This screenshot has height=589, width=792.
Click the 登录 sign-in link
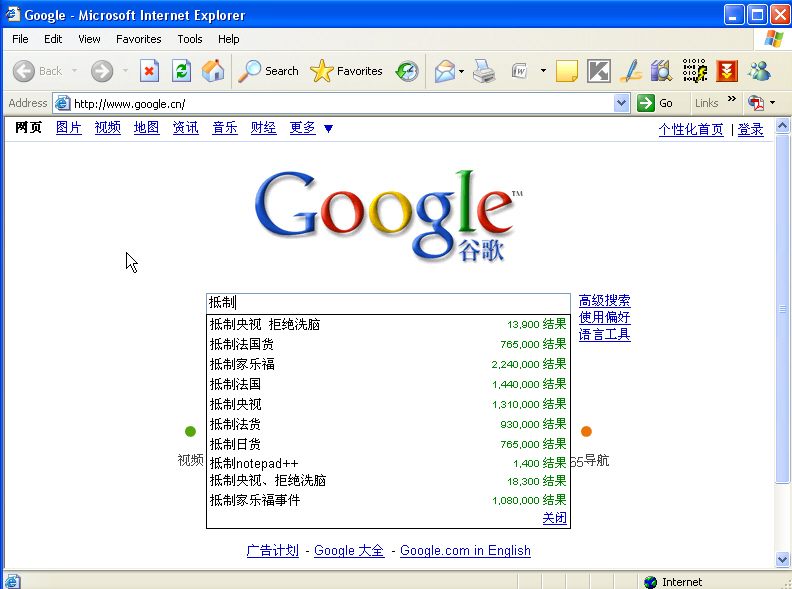[750, 129]
